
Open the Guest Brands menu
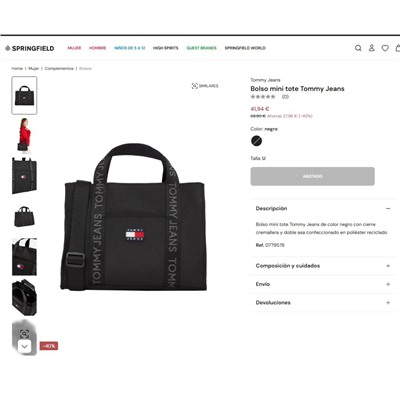click(x=201, y=48)
